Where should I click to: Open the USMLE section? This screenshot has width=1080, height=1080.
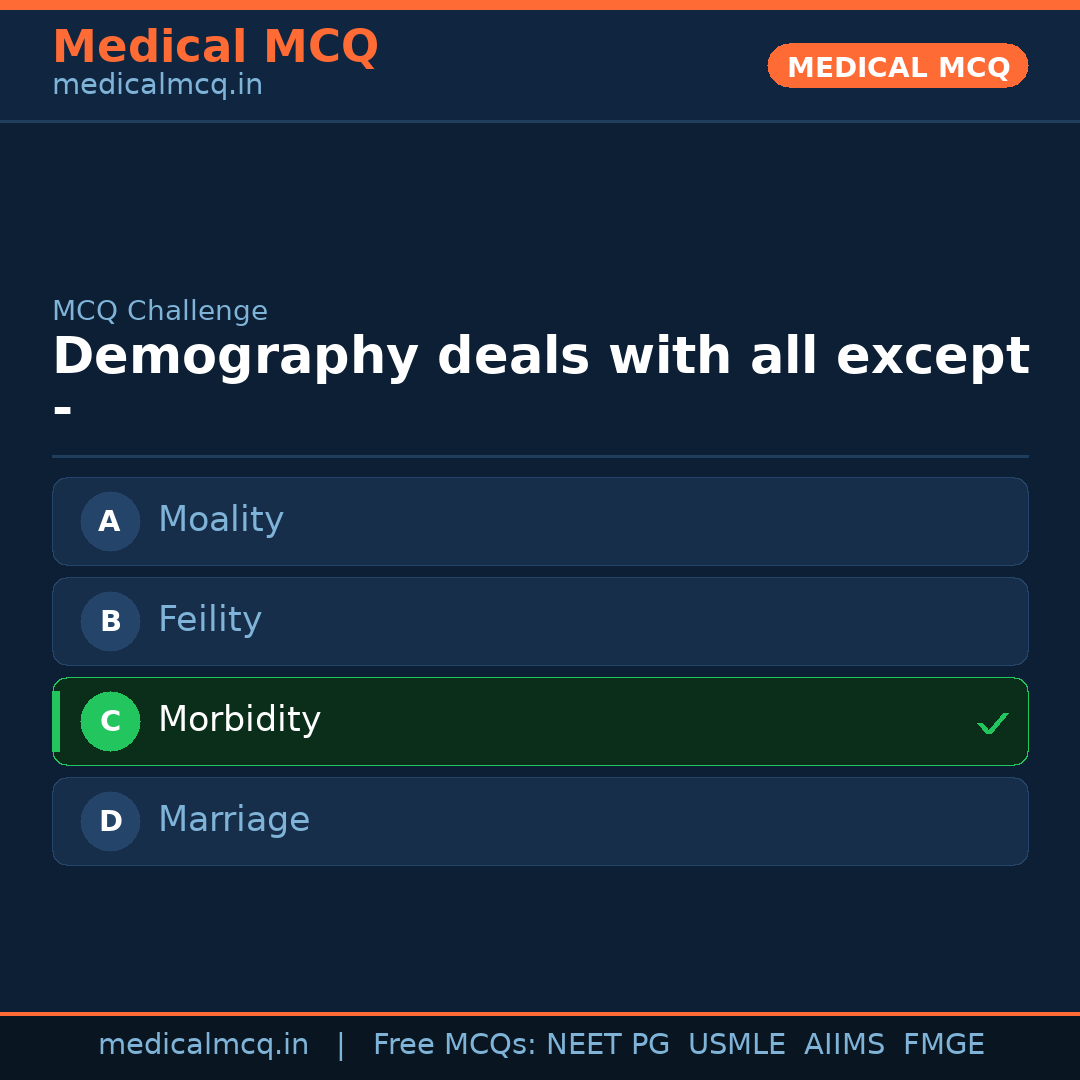pyautogui.click(x=737, y=1044)
